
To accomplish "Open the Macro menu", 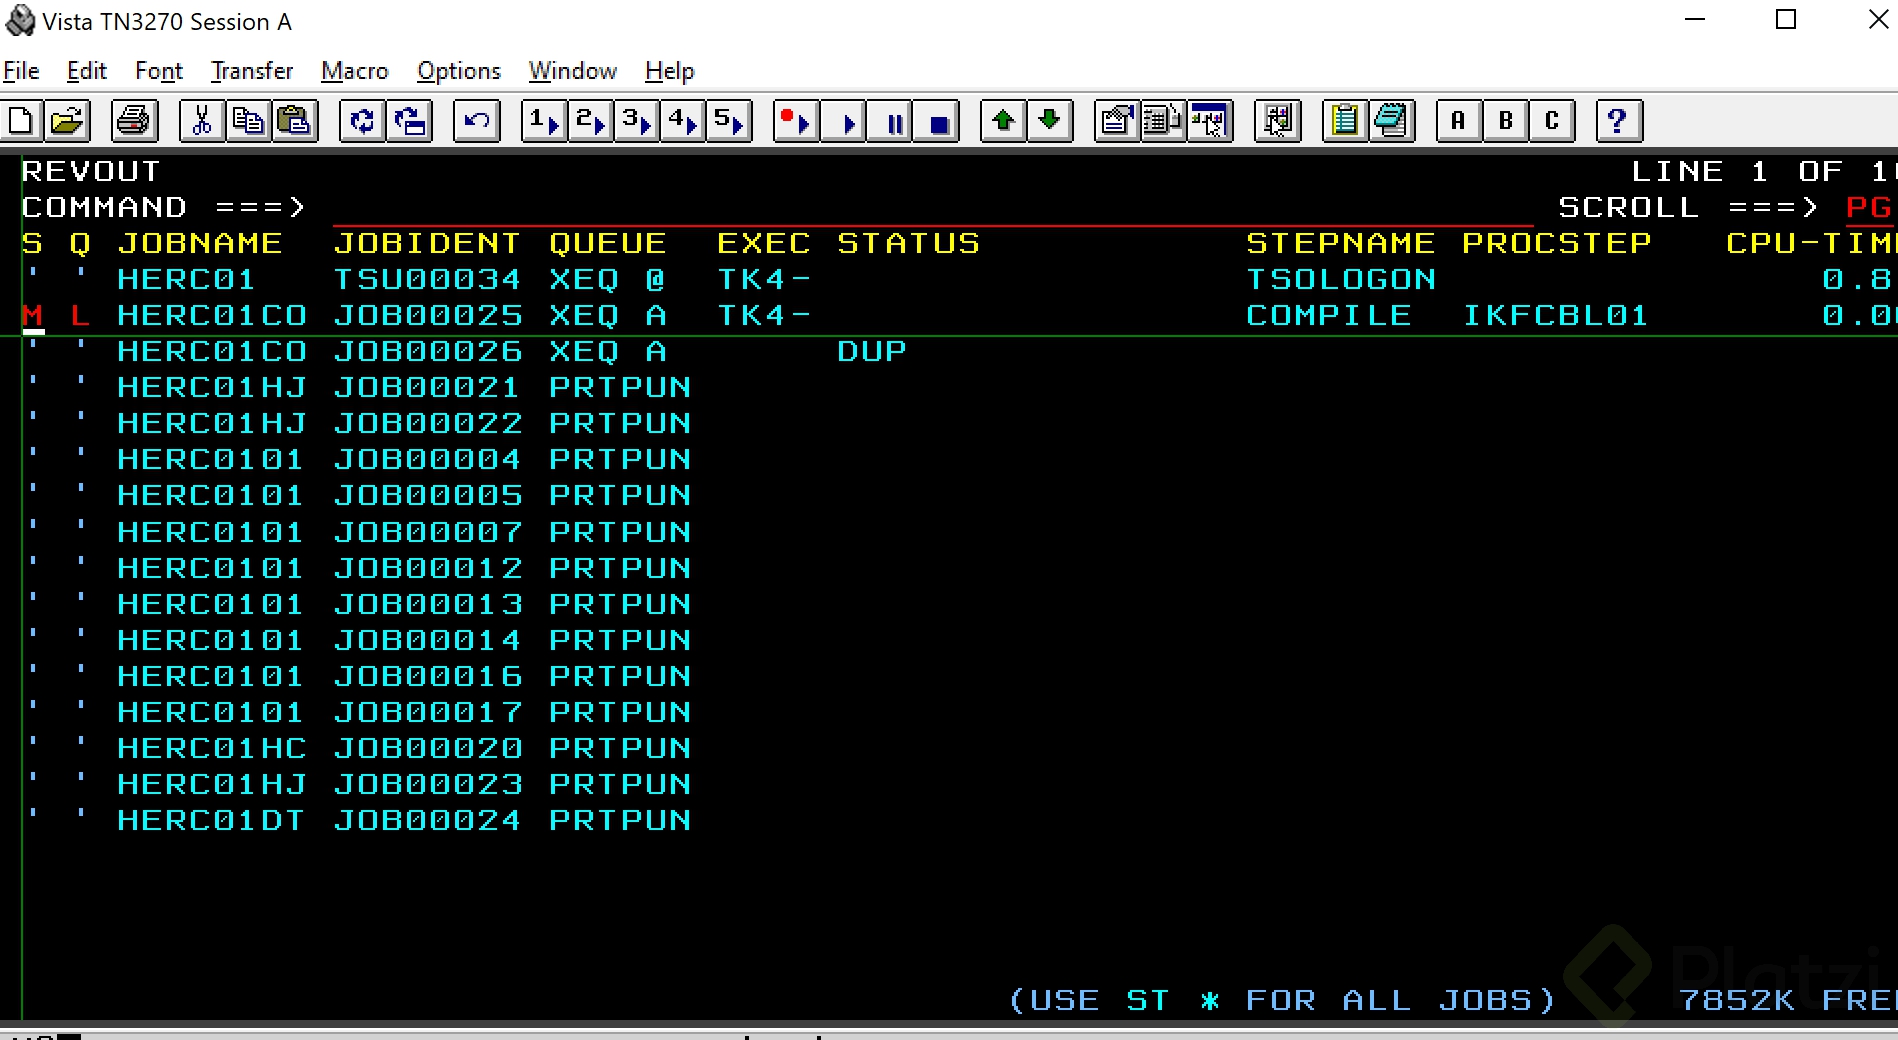I will [355, 71].
